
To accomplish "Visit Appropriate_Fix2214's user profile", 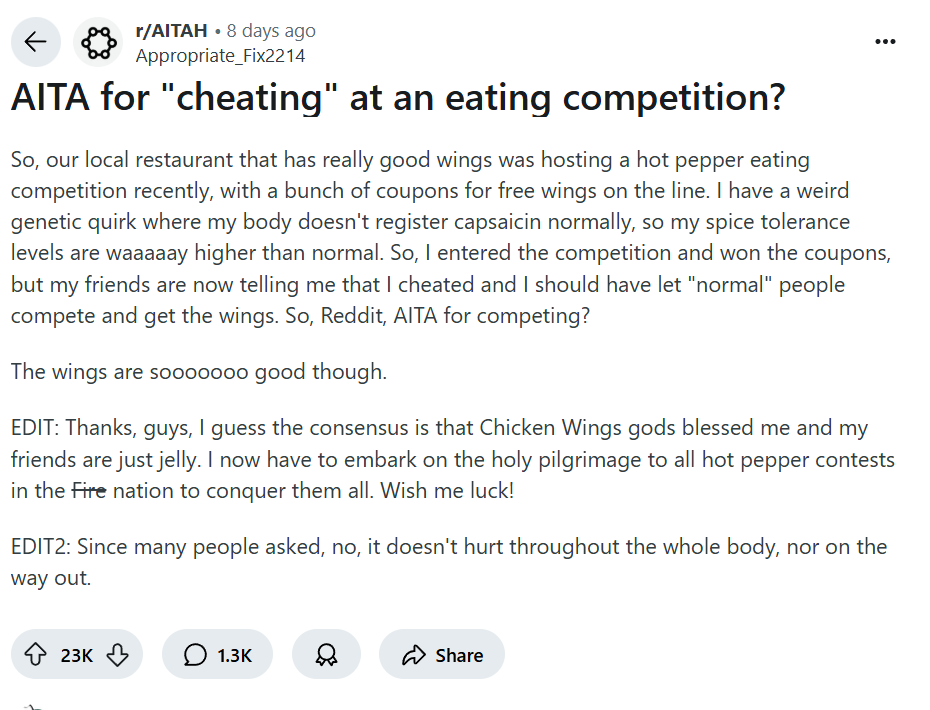I will [220, 56].
